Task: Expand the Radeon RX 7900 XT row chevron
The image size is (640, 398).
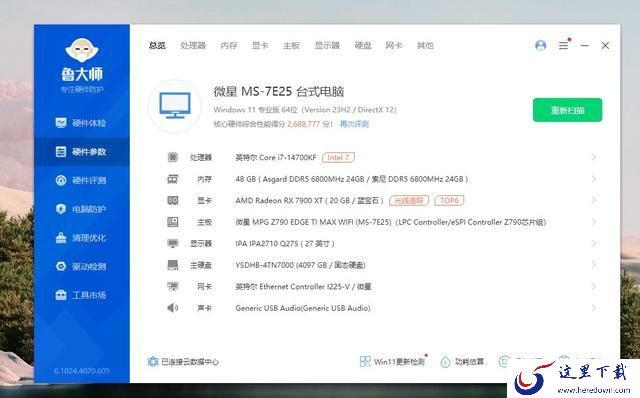Action: [594, 200]
